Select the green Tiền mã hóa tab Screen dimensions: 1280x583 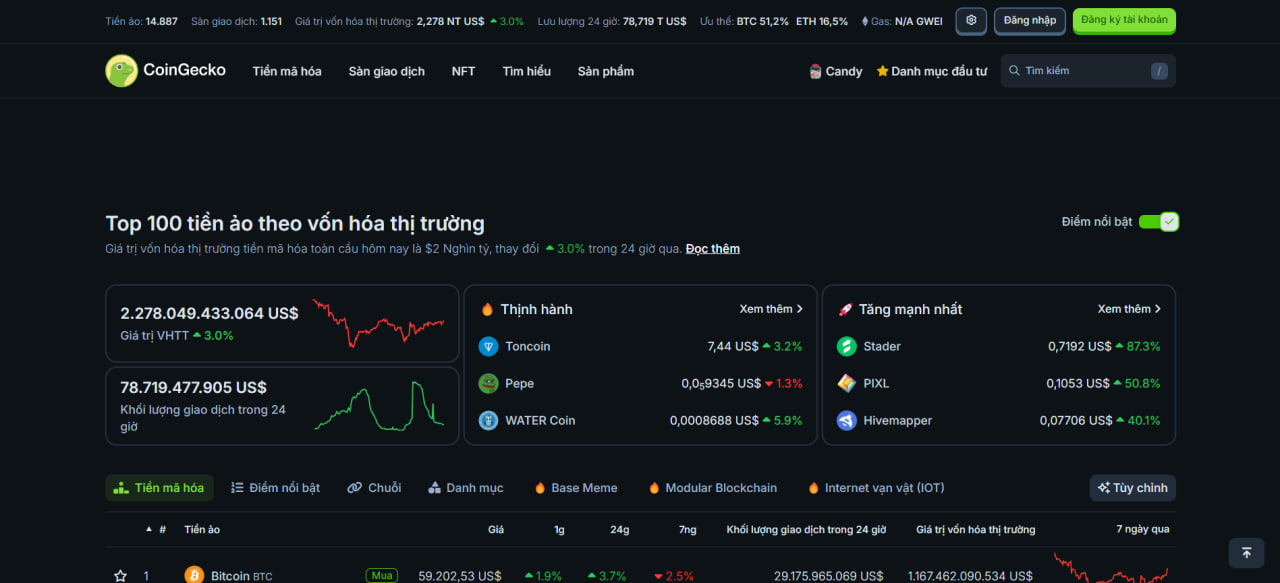[159, 488]
